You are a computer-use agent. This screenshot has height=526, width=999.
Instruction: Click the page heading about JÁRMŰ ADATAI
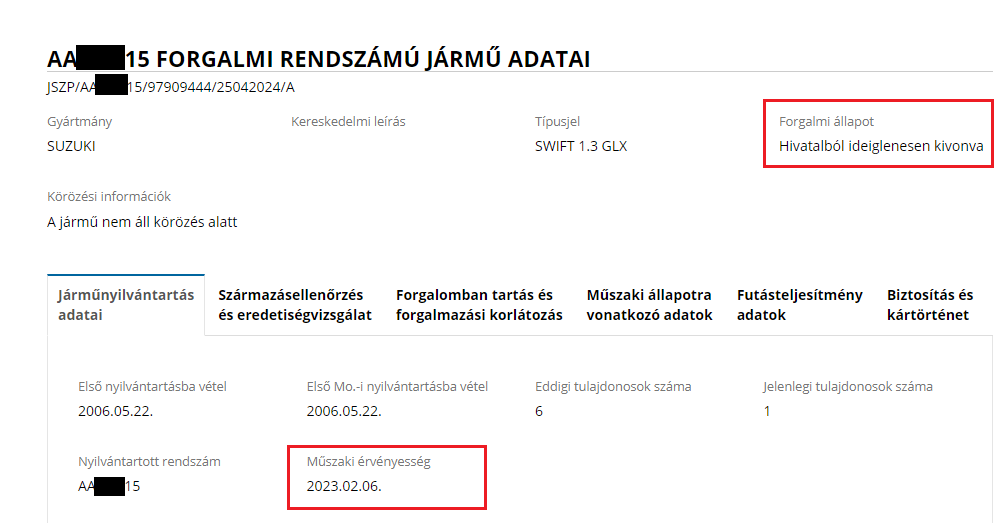click(x=318, y=59)
